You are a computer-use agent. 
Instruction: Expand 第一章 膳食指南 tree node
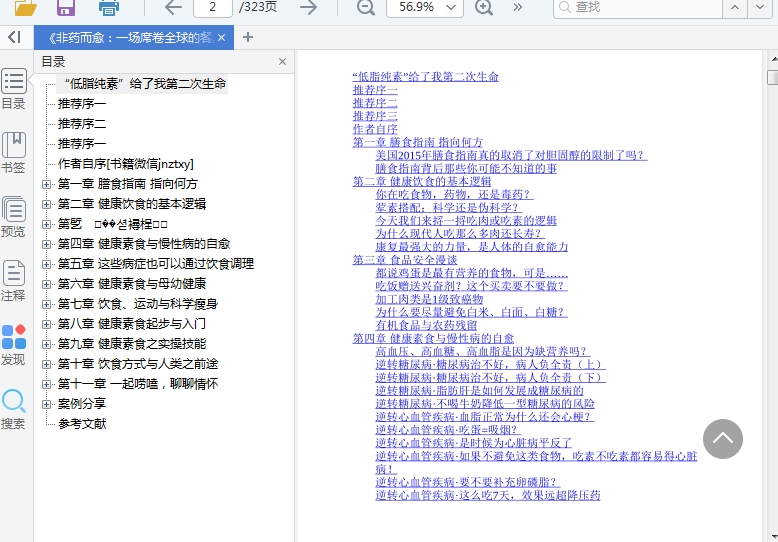(46, 184)
